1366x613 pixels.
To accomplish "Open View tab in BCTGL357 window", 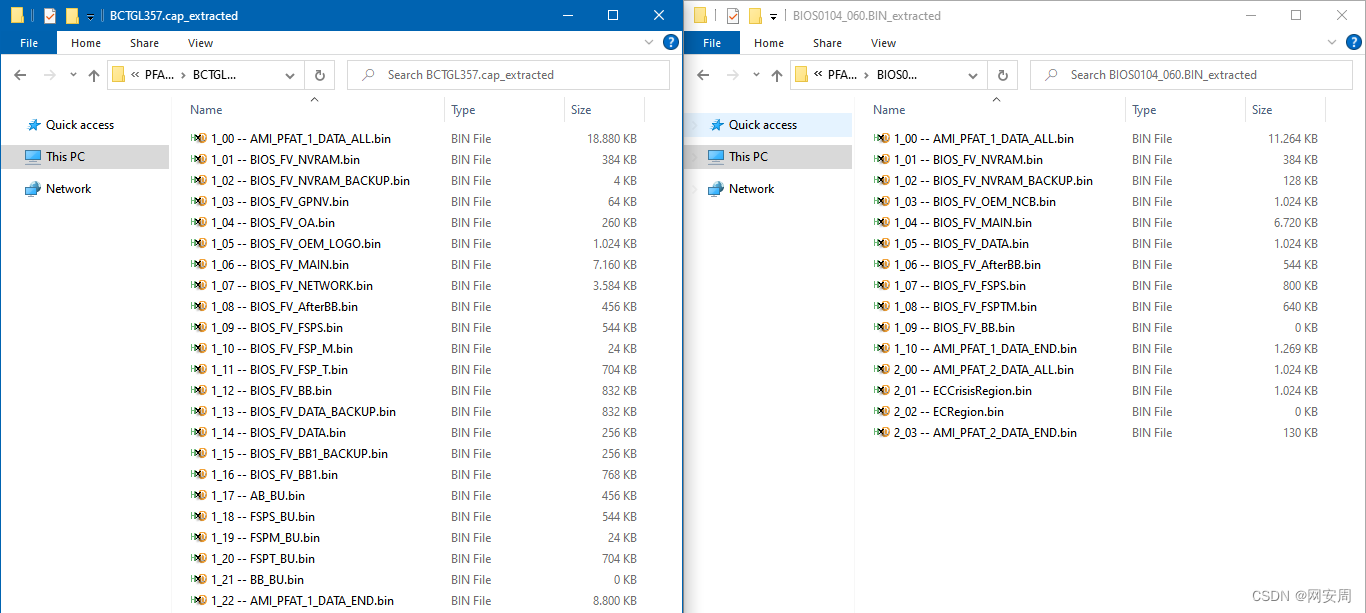I will click(201, 43).
